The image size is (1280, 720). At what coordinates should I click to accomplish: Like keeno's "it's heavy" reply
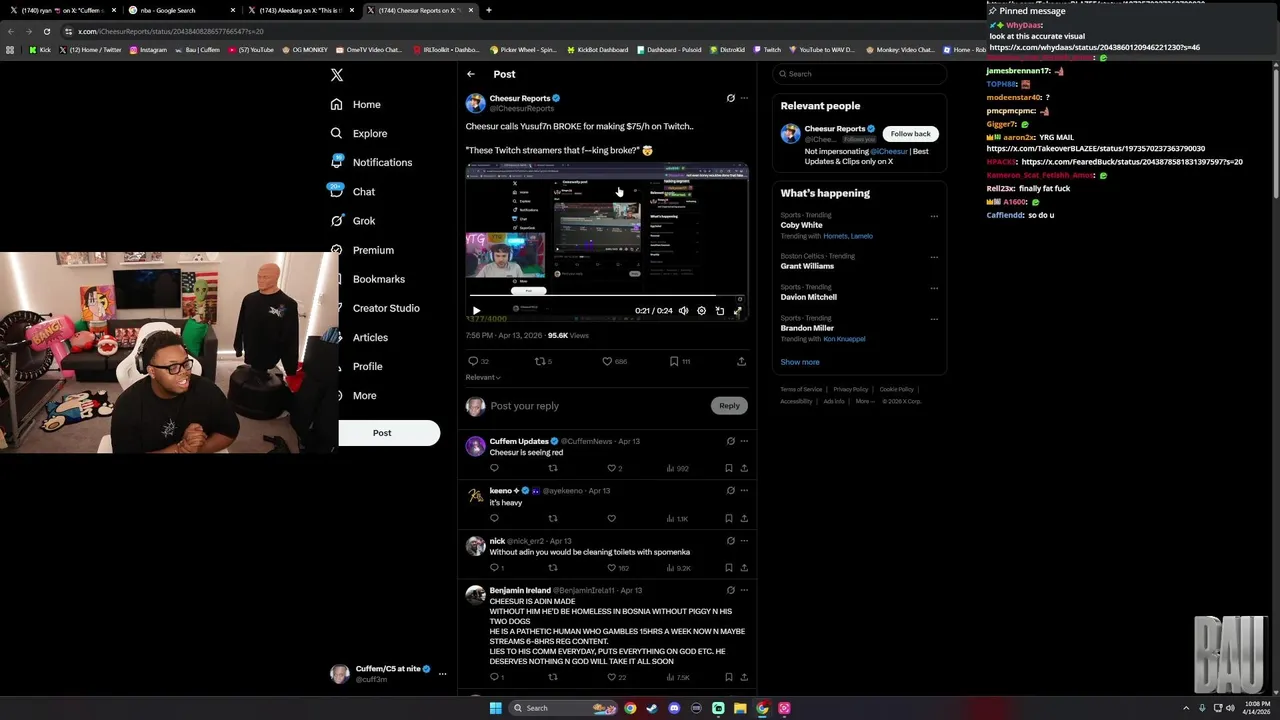tap(611, 518)
